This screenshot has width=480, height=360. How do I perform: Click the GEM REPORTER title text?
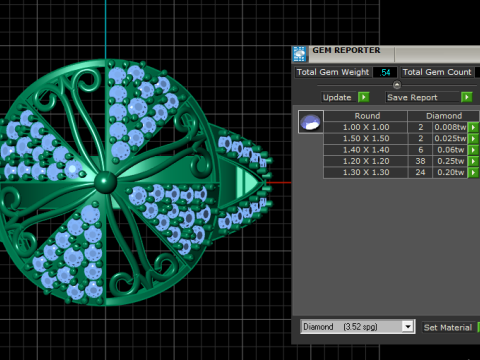[346, 50]
